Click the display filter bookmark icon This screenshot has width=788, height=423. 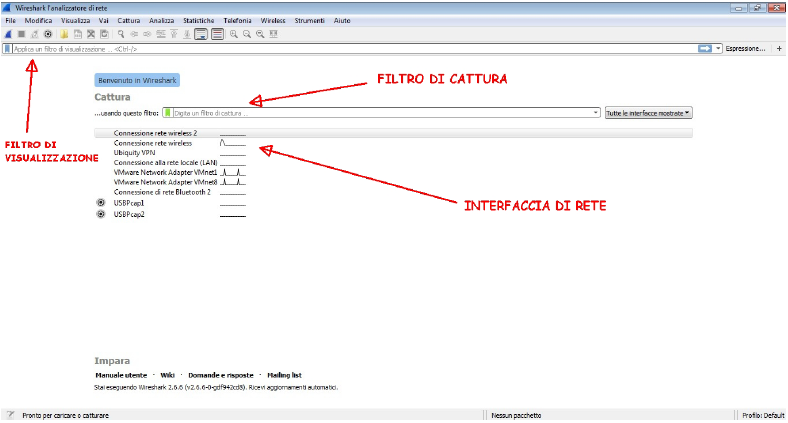[x=7, y=49]
